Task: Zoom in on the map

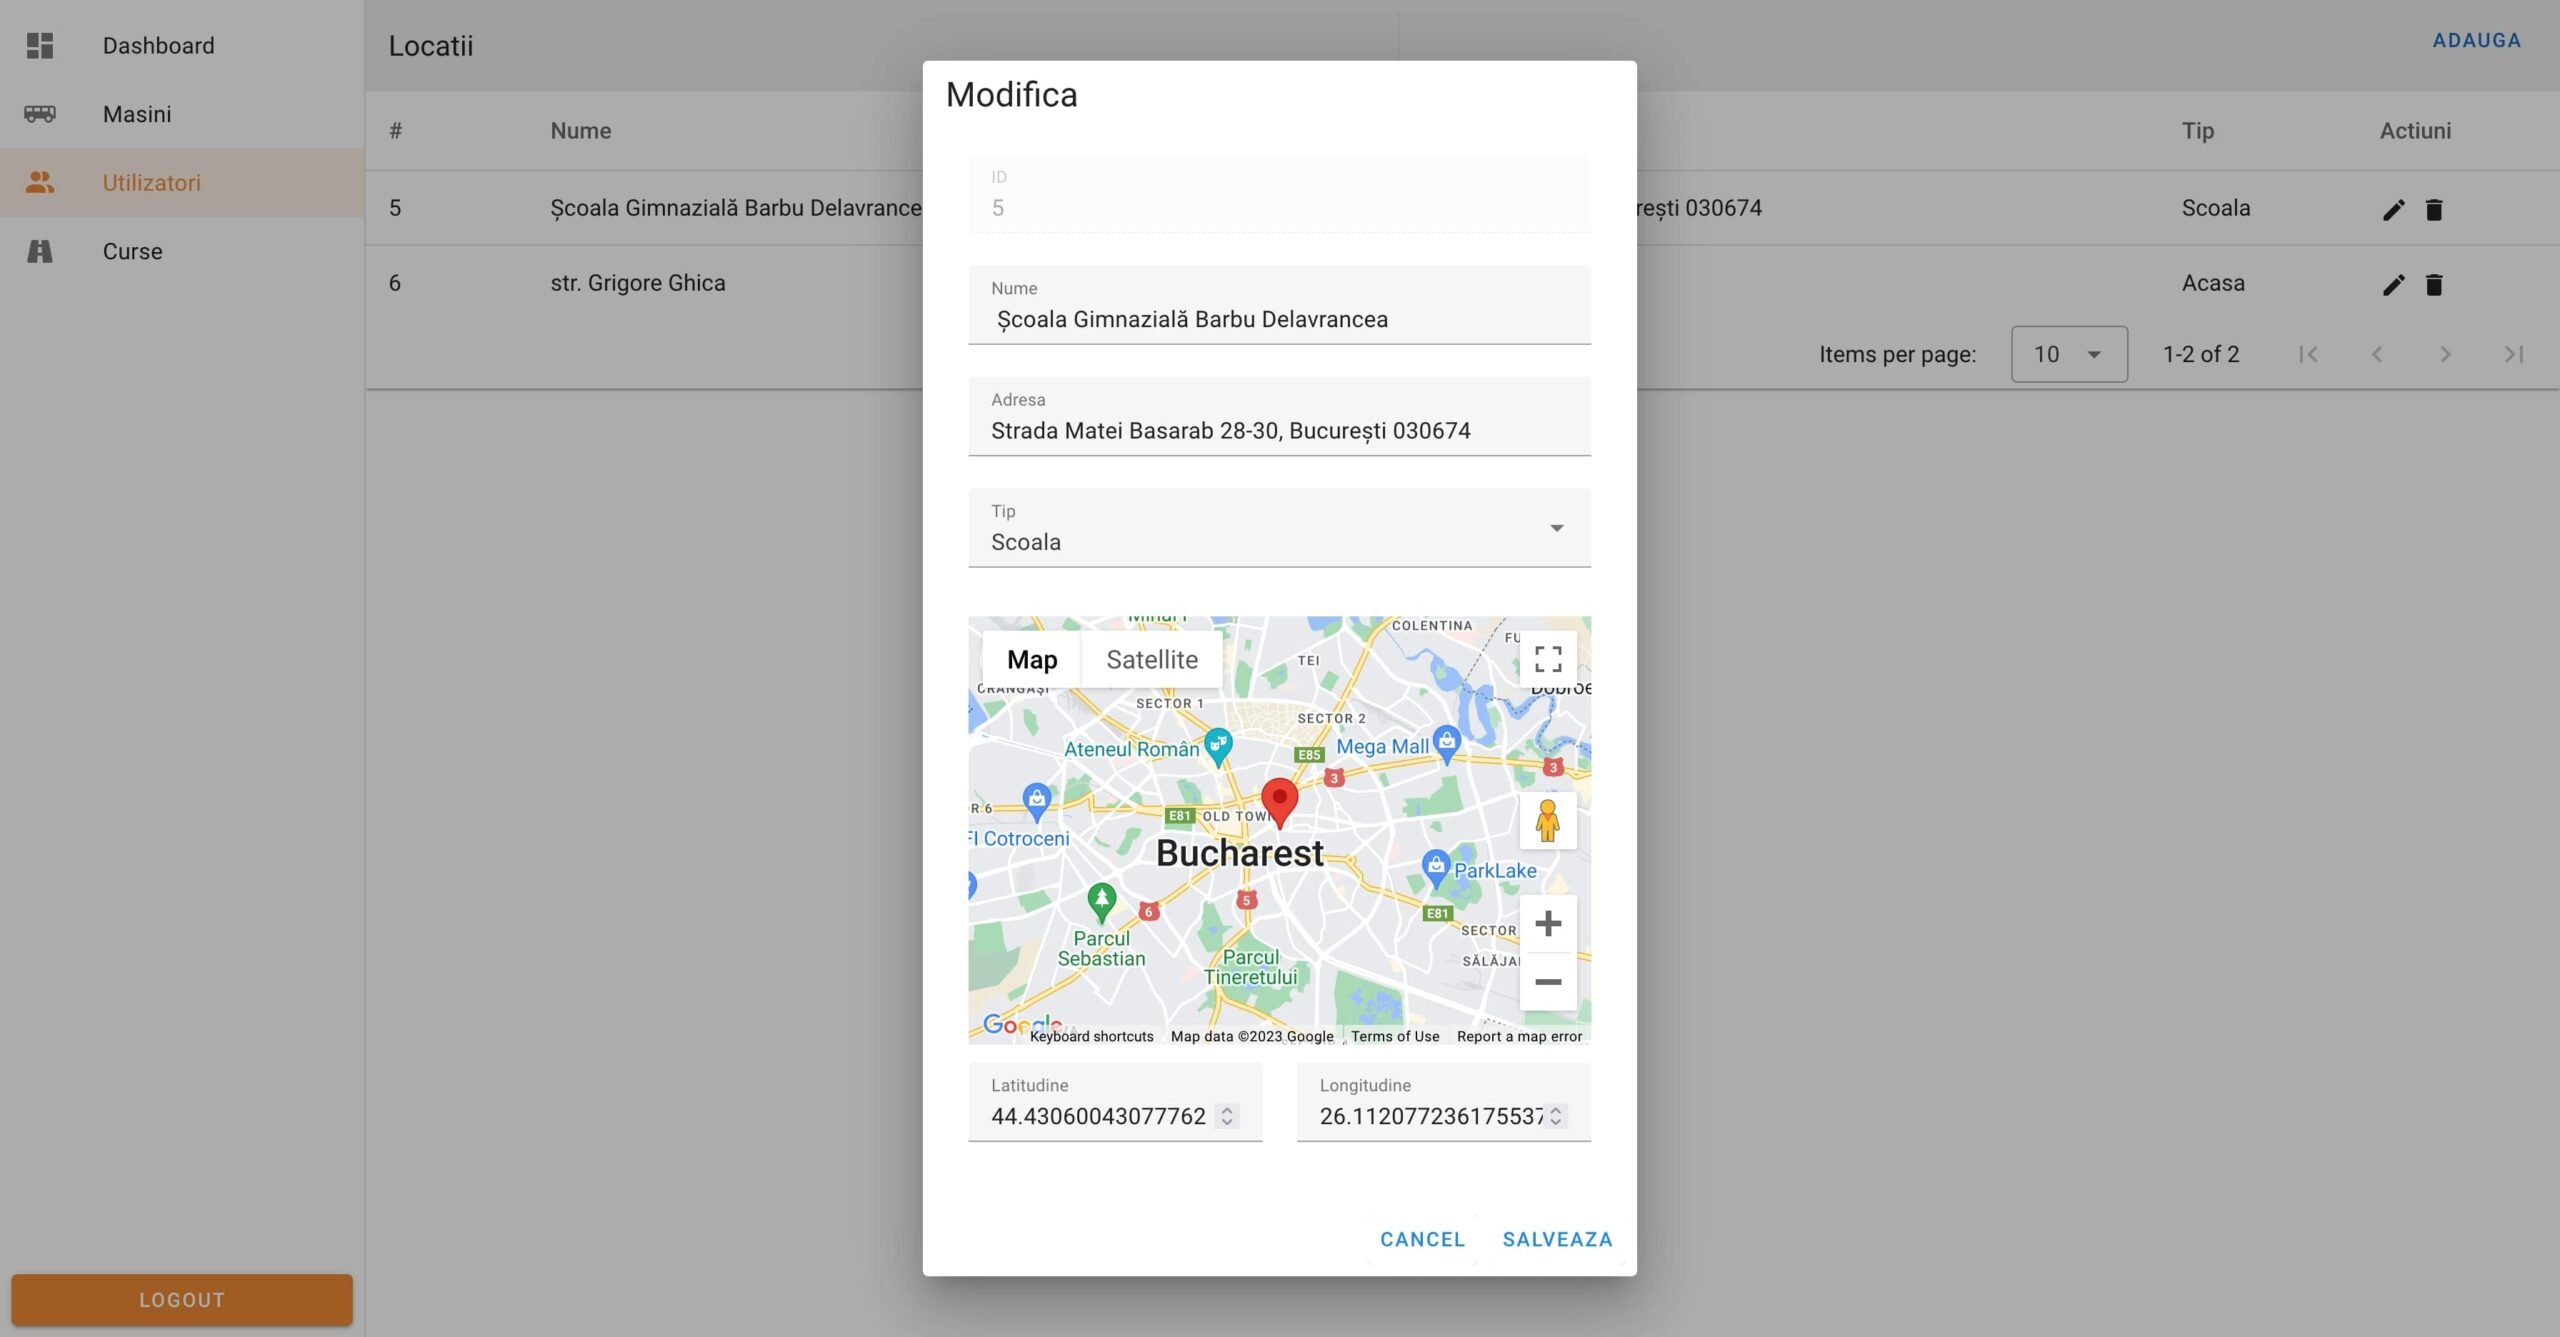Action: 1548,923
